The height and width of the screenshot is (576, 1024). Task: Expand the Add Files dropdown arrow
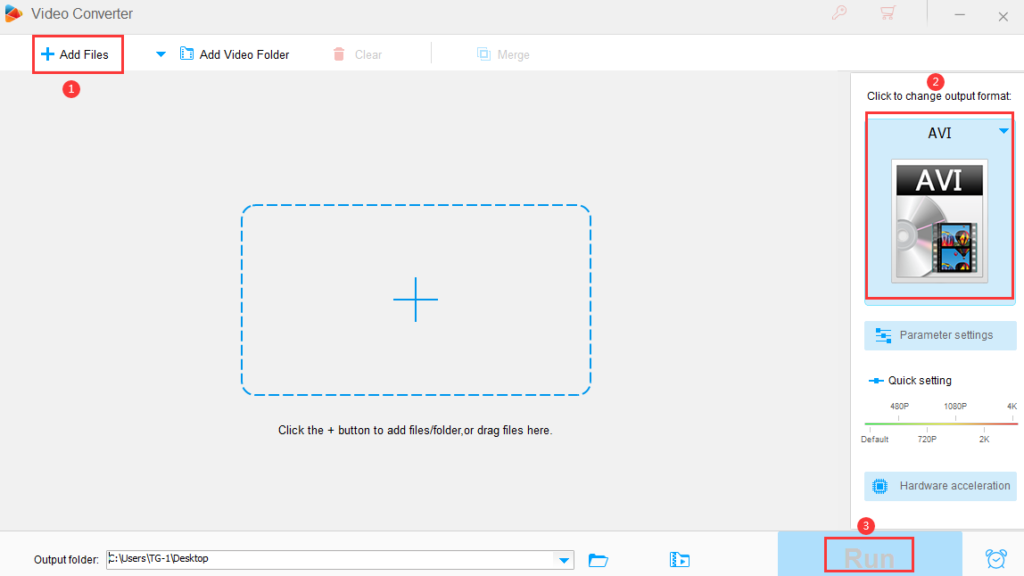point(161,55)
